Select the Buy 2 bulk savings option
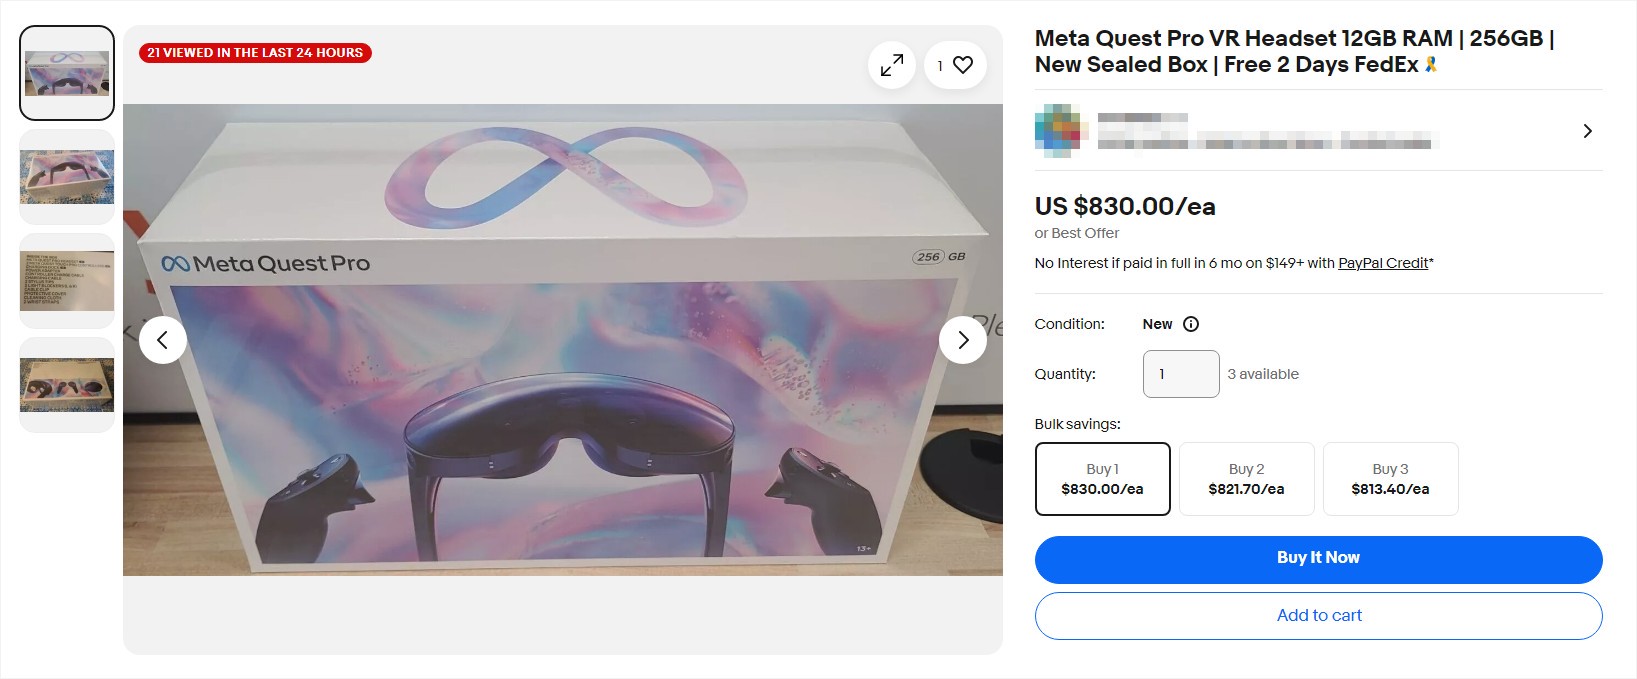The width and height of the screenshot is (1637, 679). (1246, 478)
